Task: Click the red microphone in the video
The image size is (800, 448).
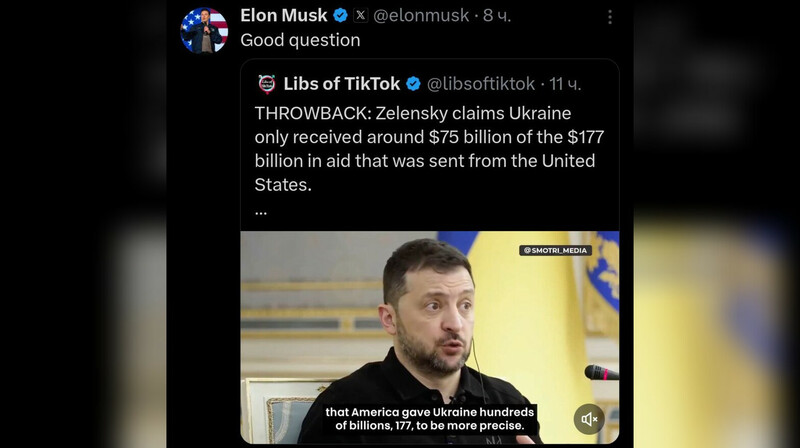Action: [x=601, y=373]
